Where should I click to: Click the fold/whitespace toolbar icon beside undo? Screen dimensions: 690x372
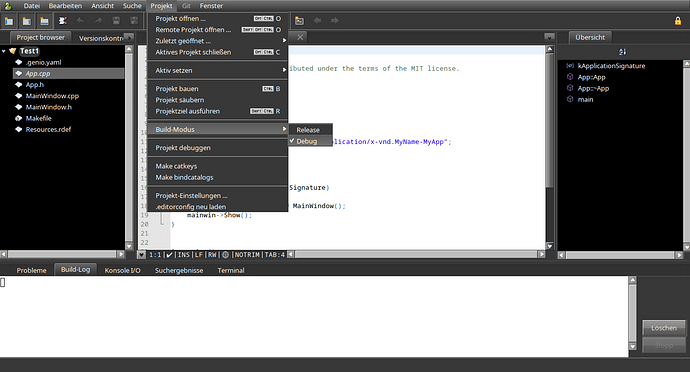62,21
